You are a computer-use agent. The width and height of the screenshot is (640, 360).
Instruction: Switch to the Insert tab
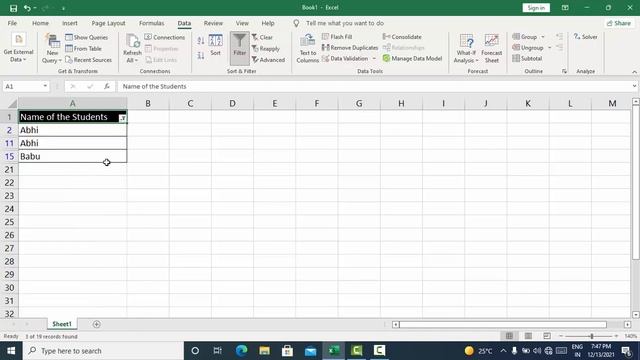(70, 23)
